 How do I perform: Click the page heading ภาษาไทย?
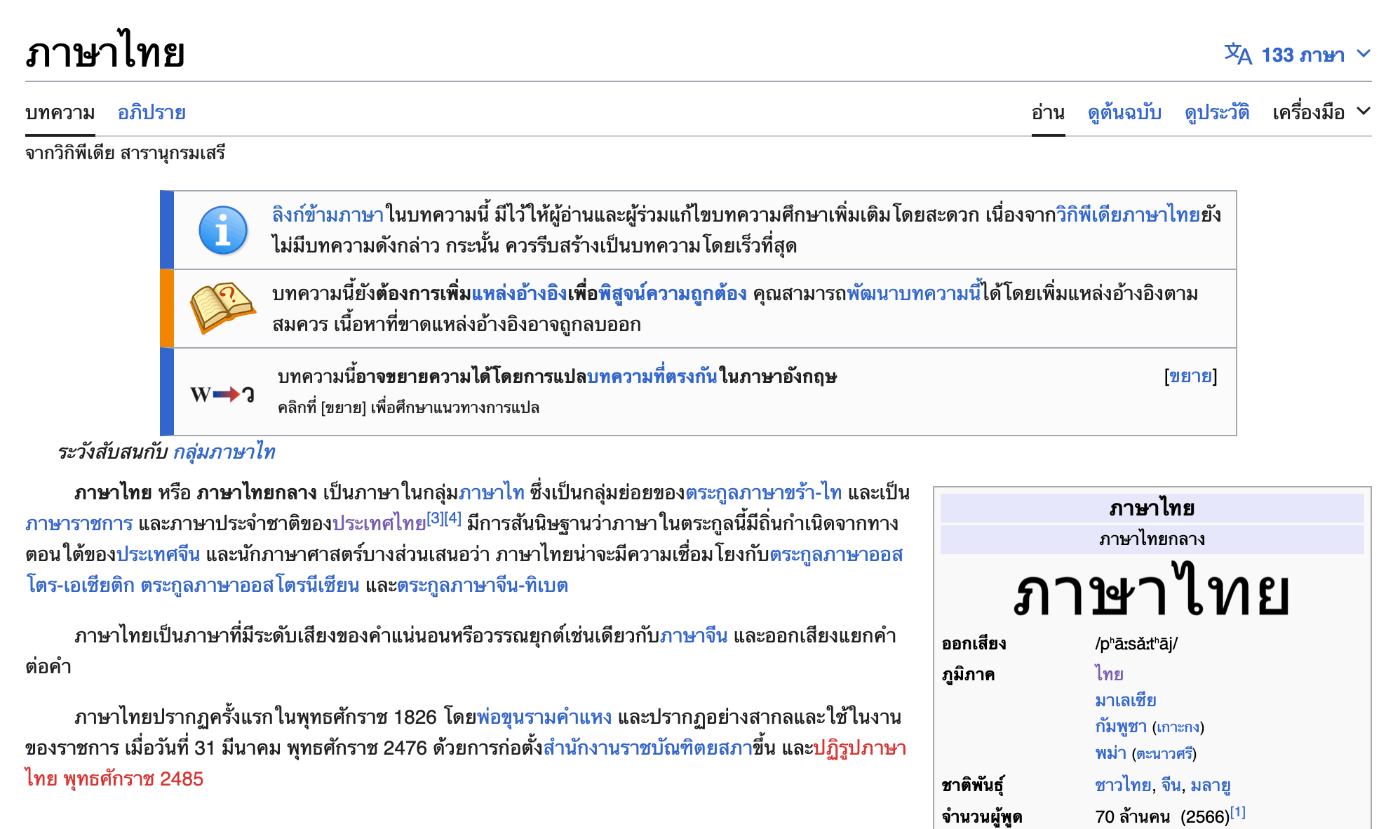click(105, 53)
